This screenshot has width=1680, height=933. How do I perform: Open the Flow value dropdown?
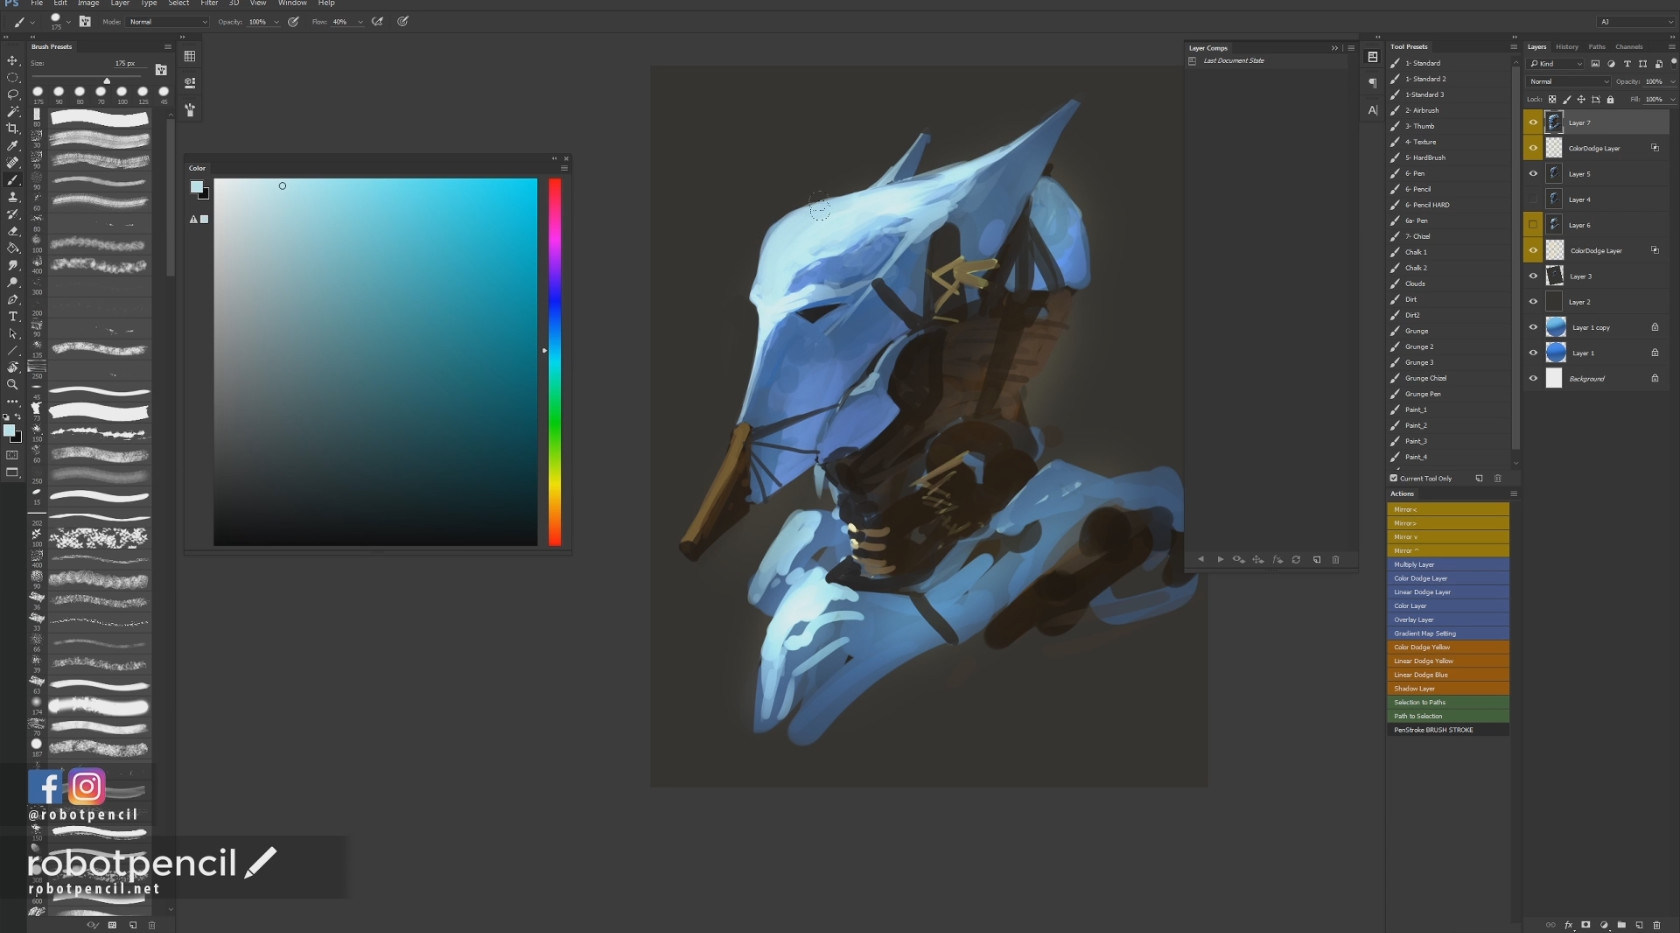[360, 21]
